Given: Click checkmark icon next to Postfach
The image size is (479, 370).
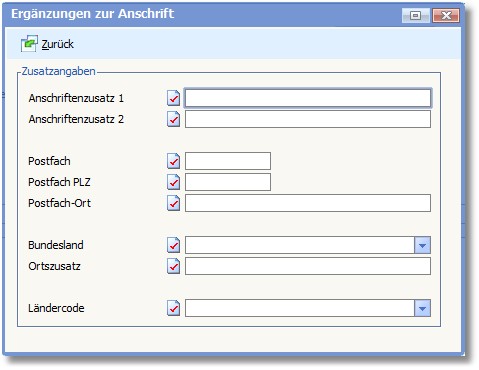Looking at the screenshot, I should pos(173,161).
